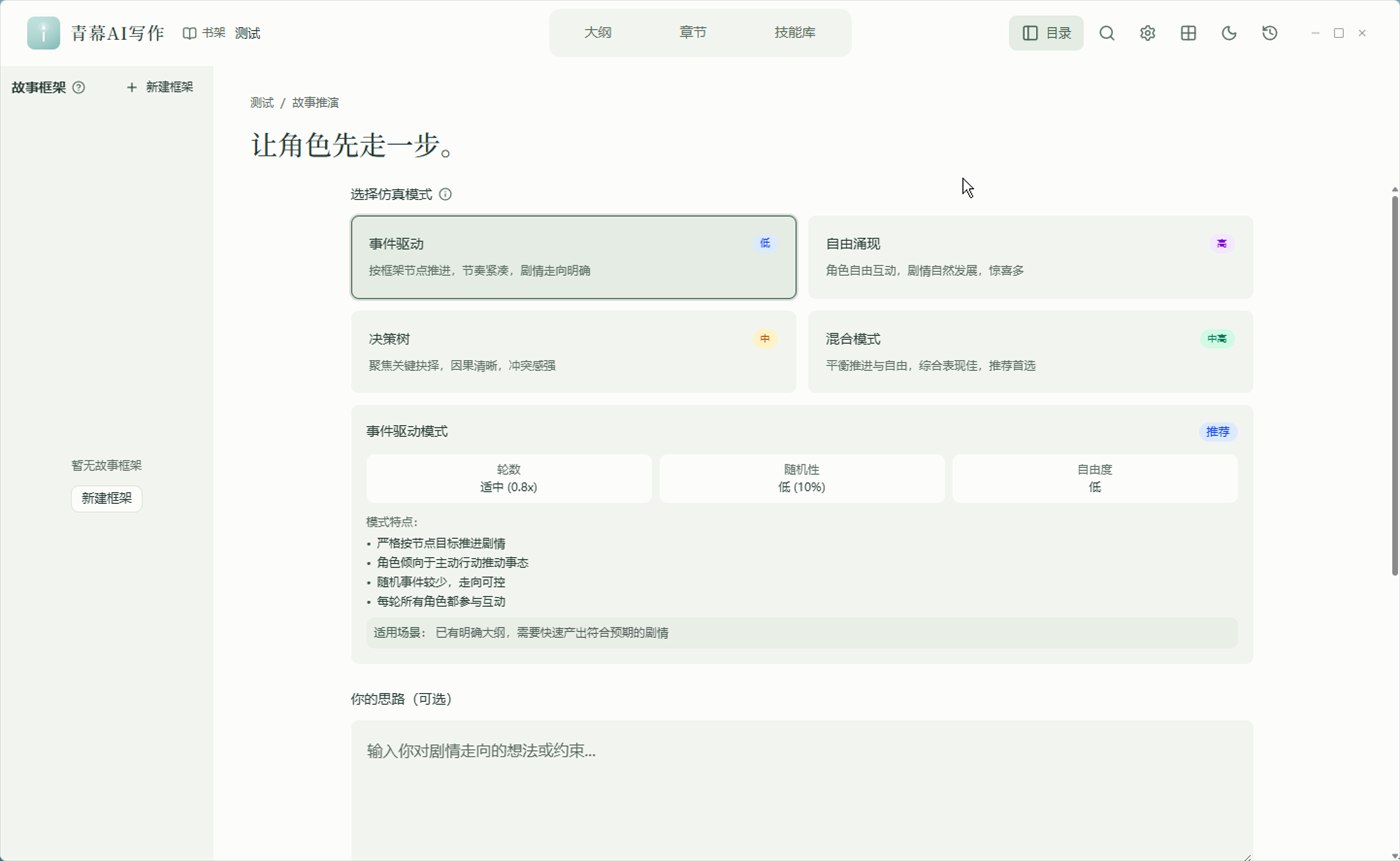
Task: Click the 高 badge on 自由涌现
Action: pos(1222,244)
